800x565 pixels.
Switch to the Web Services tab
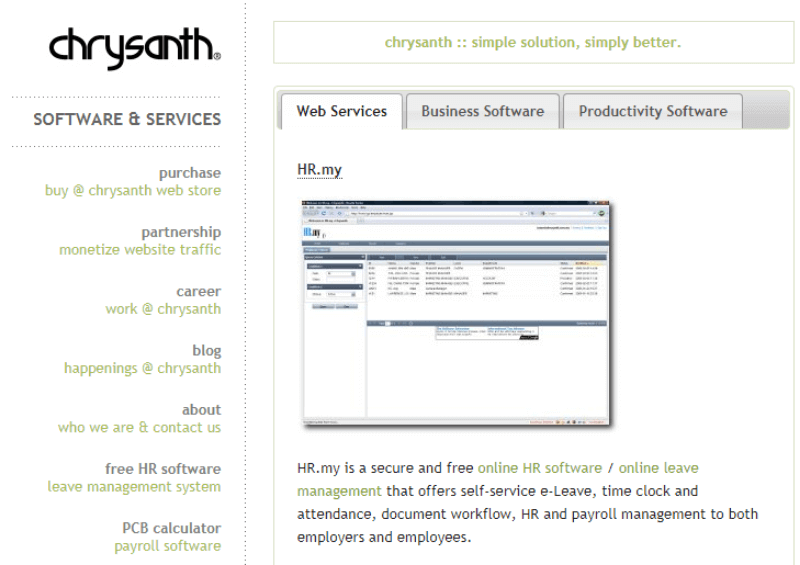tap(342, 111)
